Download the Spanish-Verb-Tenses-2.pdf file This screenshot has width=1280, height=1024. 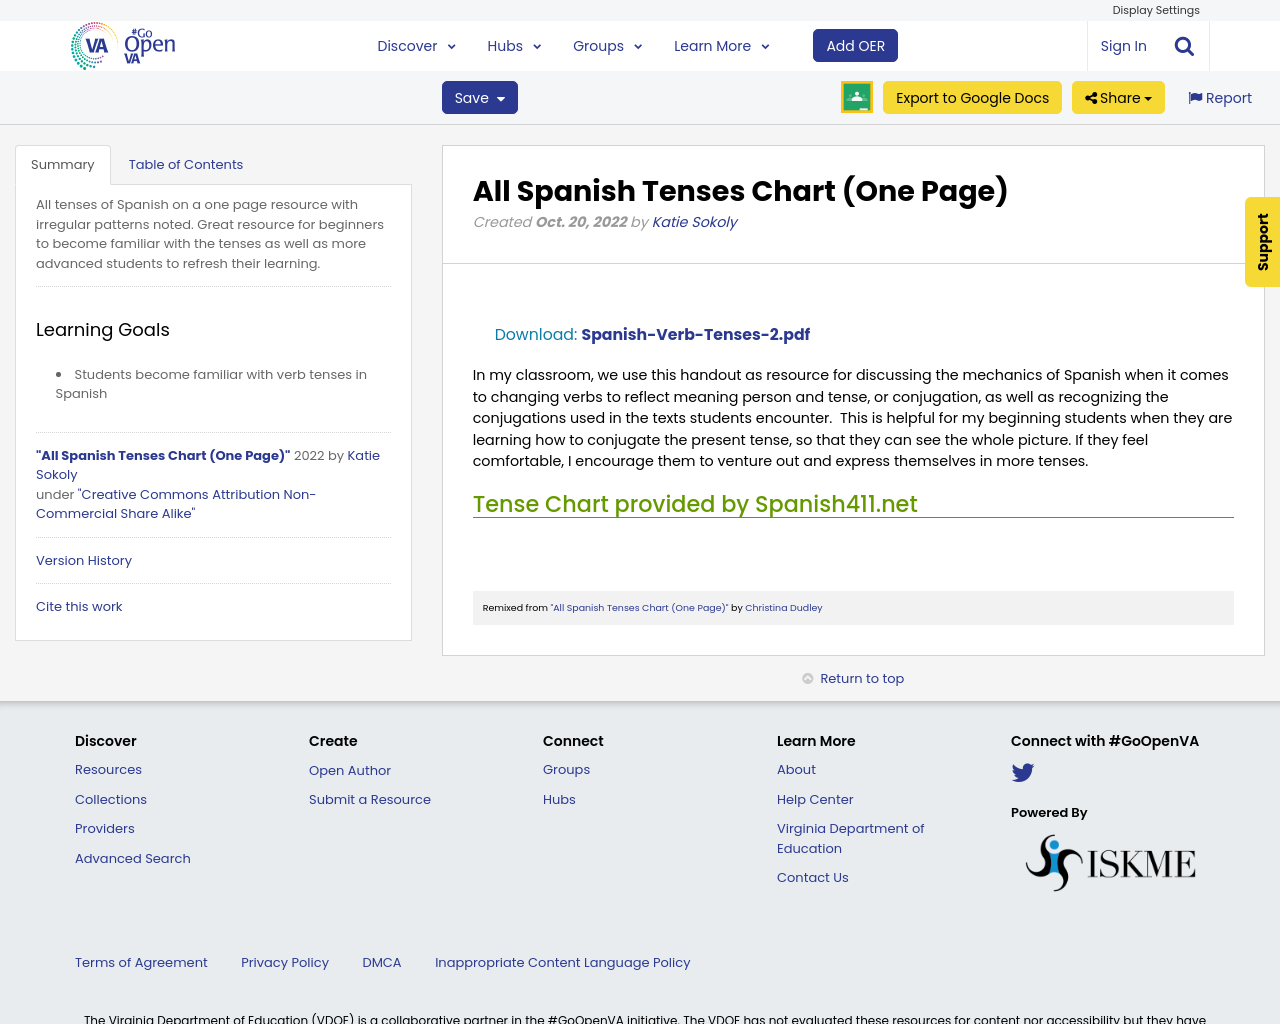pyautogui.click(x=695, y=334)
